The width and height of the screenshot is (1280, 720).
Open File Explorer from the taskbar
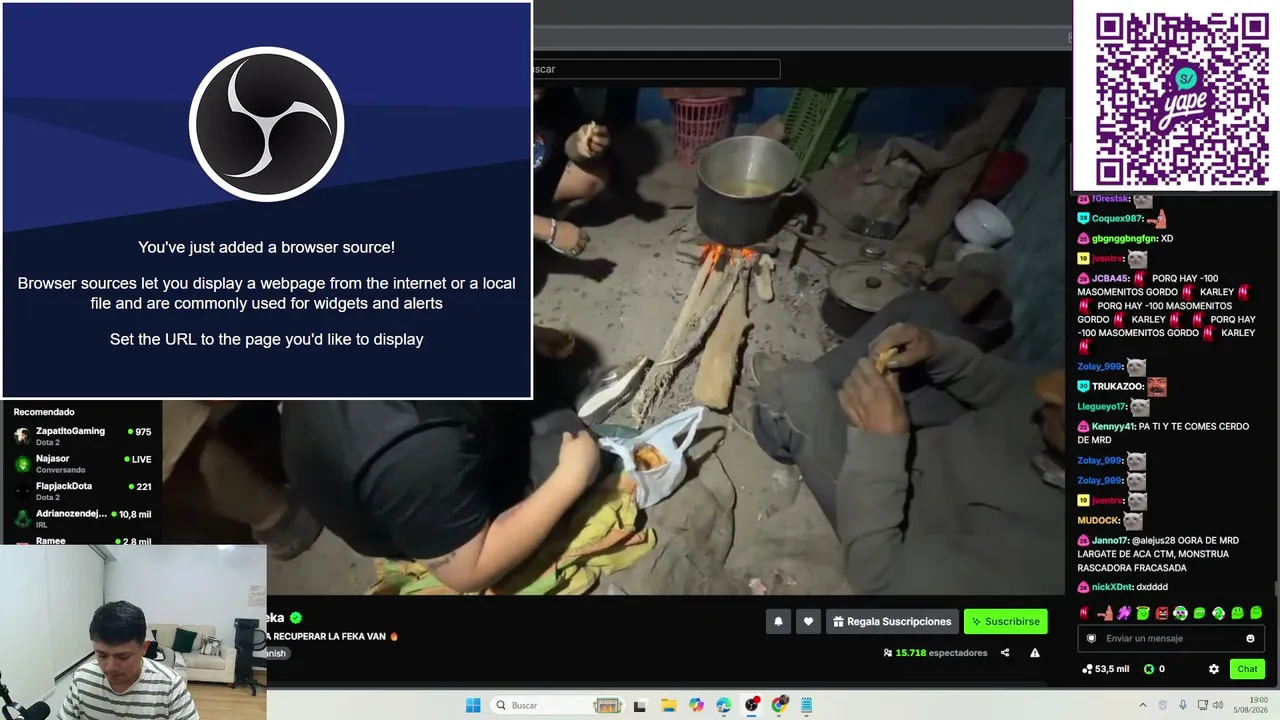pos(669,705)
